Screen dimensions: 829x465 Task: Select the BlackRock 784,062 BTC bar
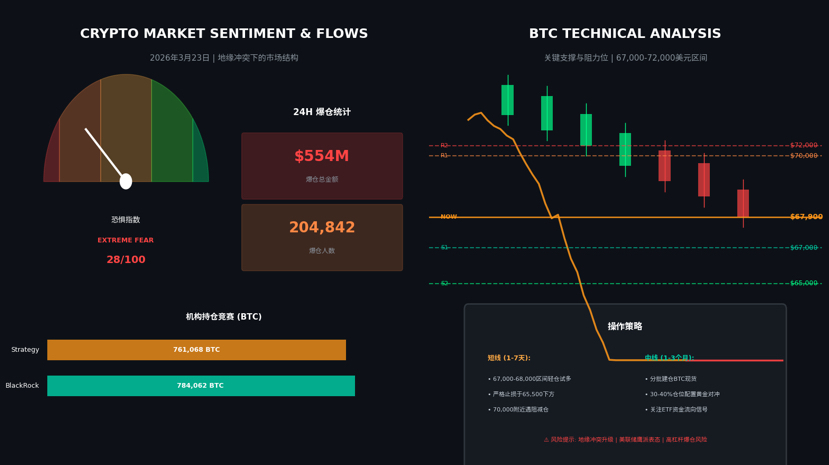pyautogui.click(x=201, y=386)
